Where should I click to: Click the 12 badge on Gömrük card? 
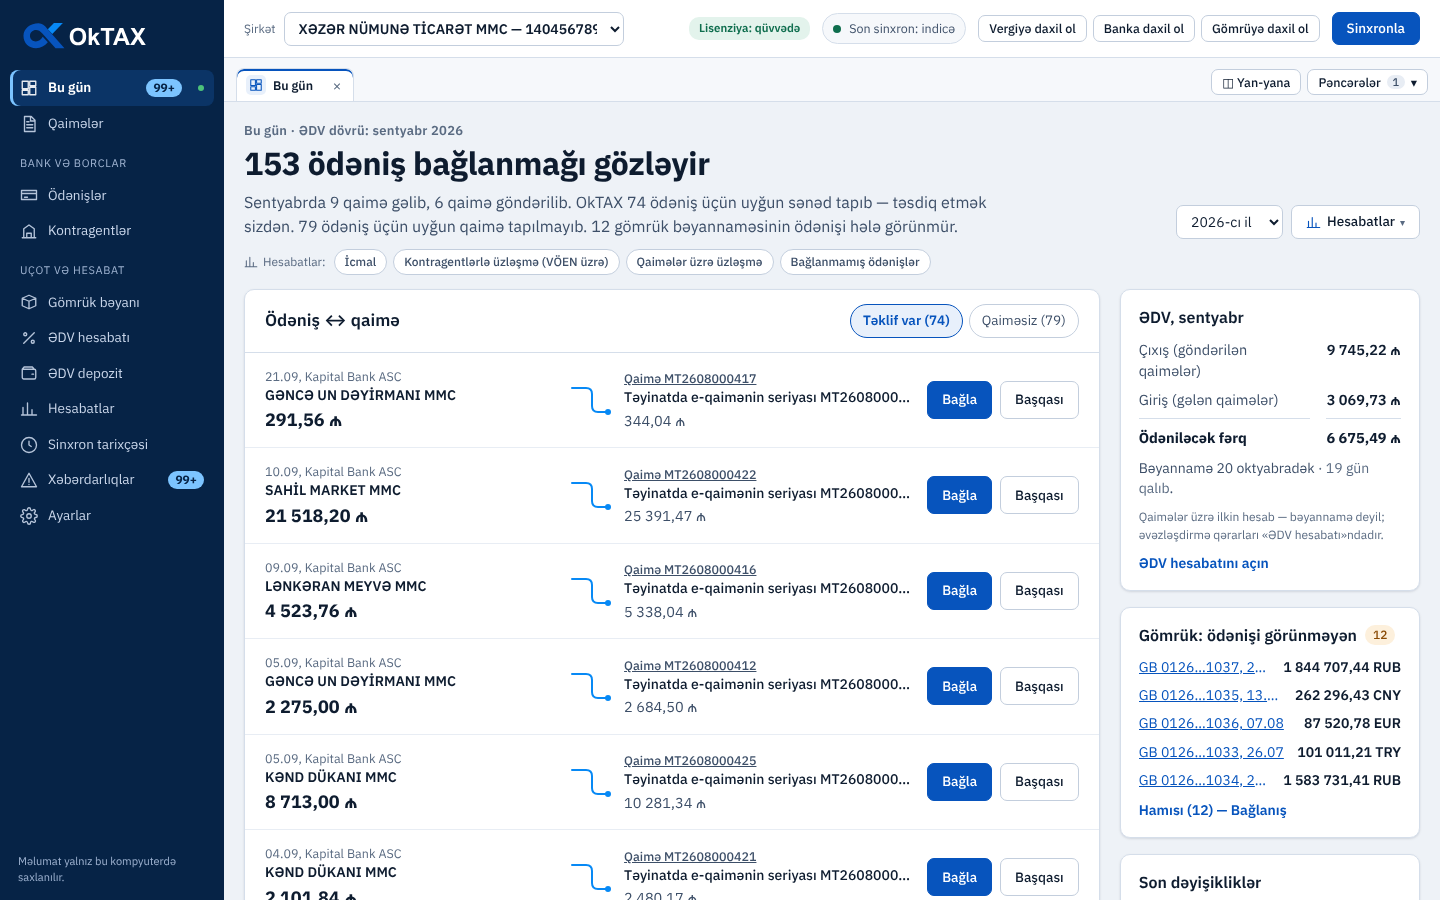1380,635
